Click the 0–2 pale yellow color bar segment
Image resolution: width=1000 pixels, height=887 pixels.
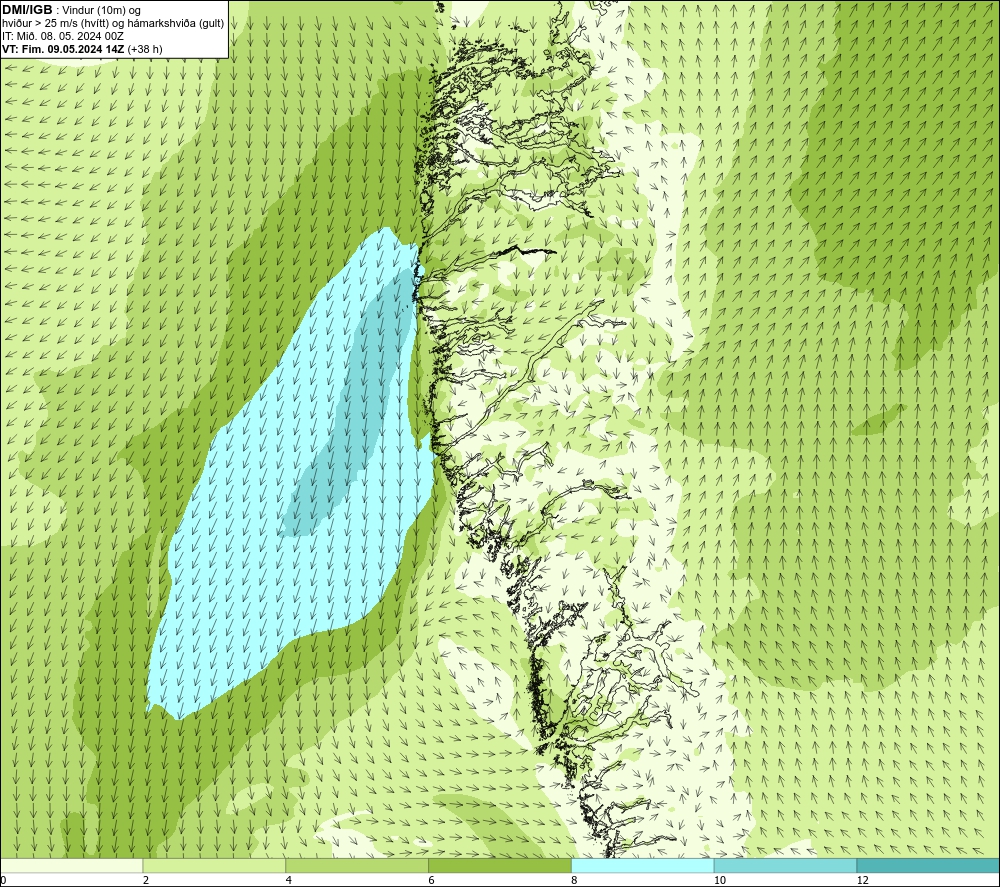pyautogui.click(x=71, y=865)
